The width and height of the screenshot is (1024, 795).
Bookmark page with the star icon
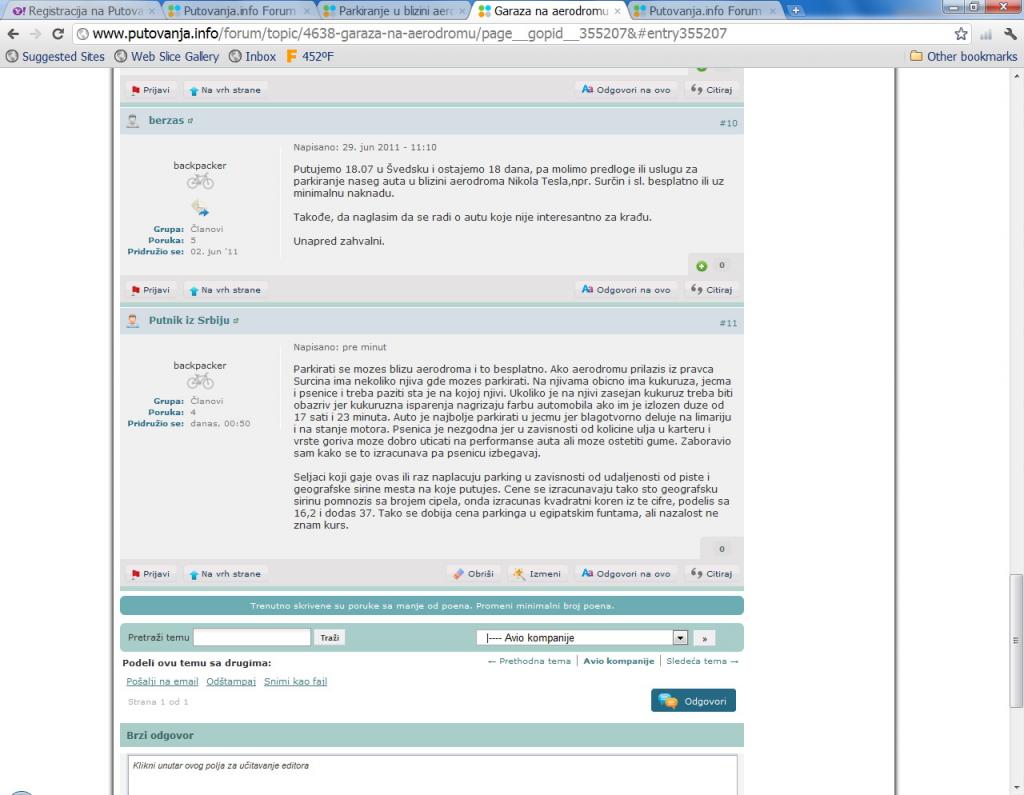(x=961, y=33)
